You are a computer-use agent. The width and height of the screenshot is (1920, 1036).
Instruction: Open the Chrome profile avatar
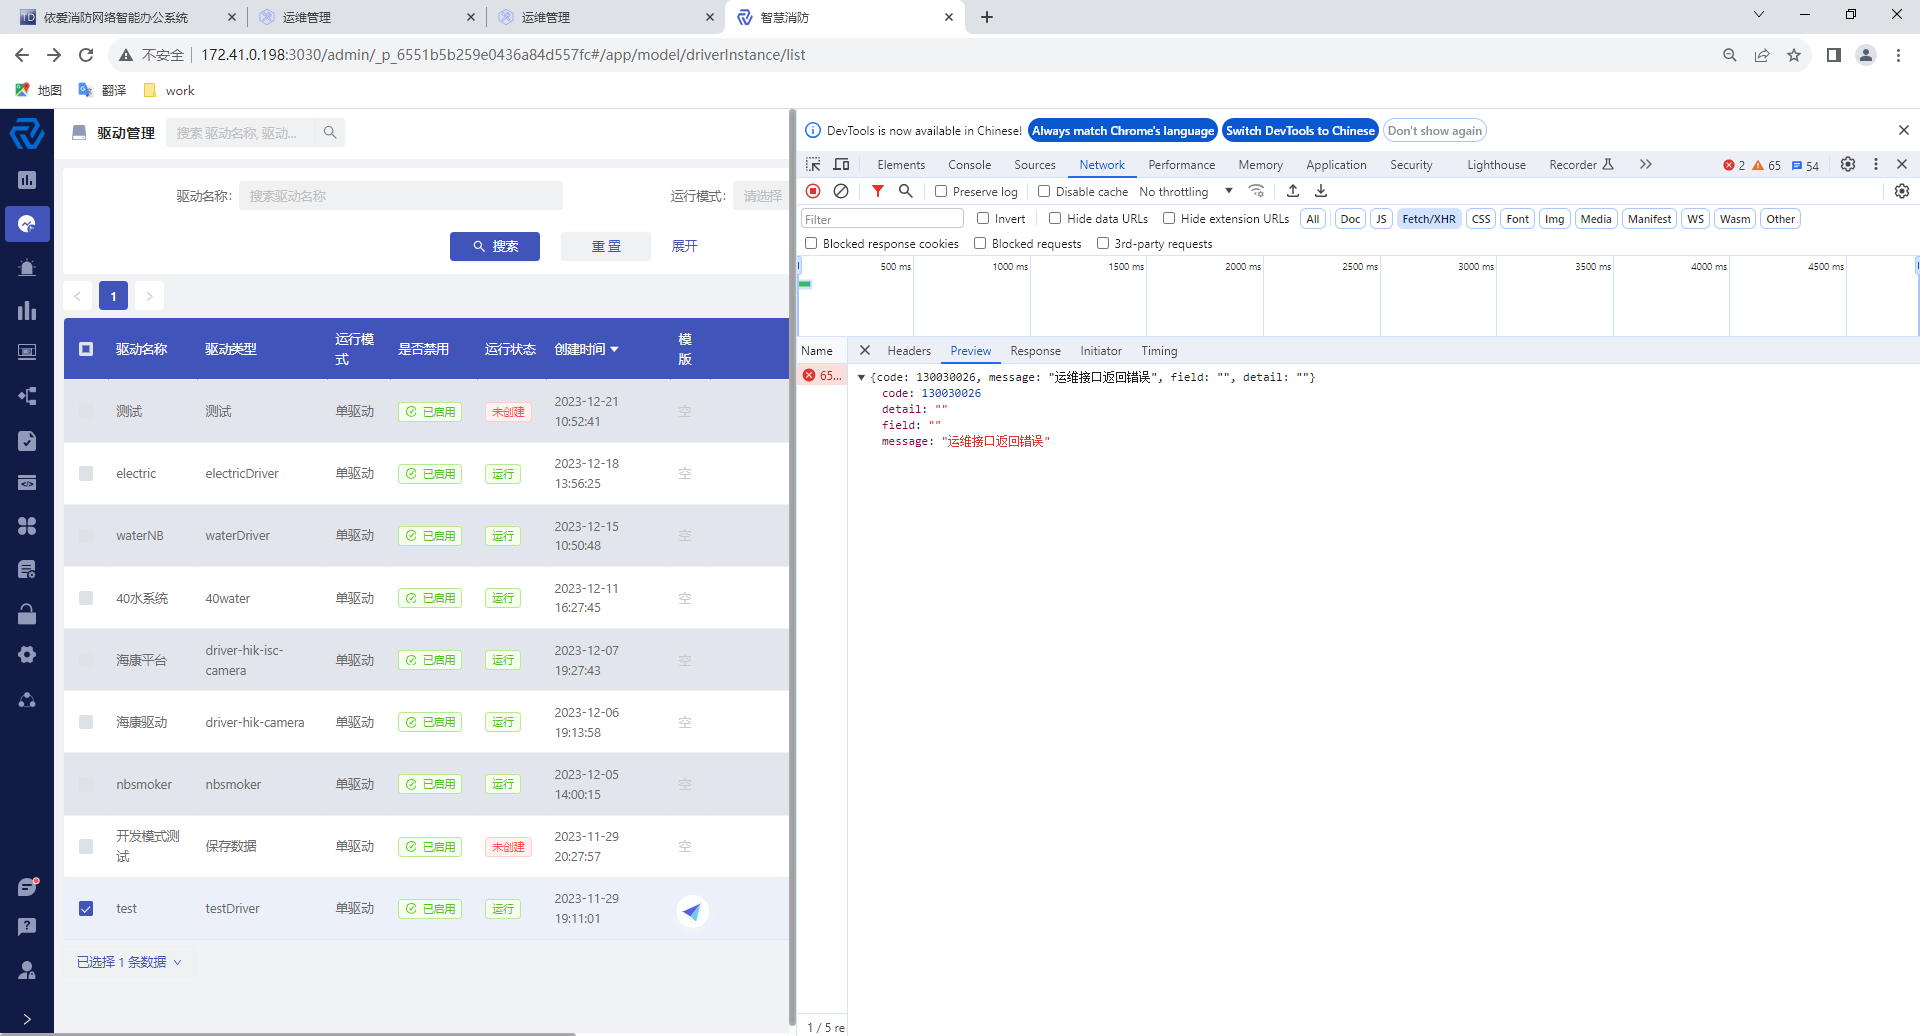pos(1866,55)
